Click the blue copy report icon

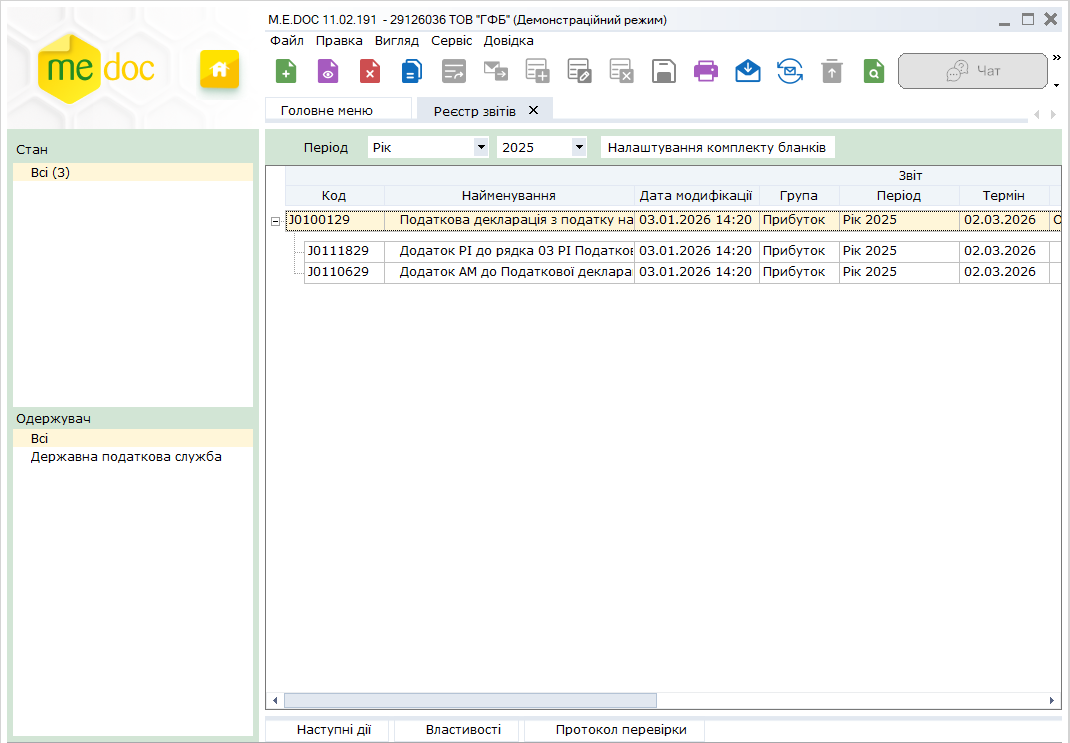[x=412, y=71]
